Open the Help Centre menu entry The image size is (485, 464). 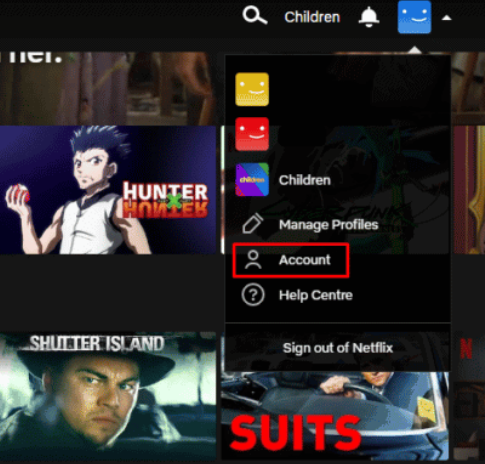click(316, 295)
